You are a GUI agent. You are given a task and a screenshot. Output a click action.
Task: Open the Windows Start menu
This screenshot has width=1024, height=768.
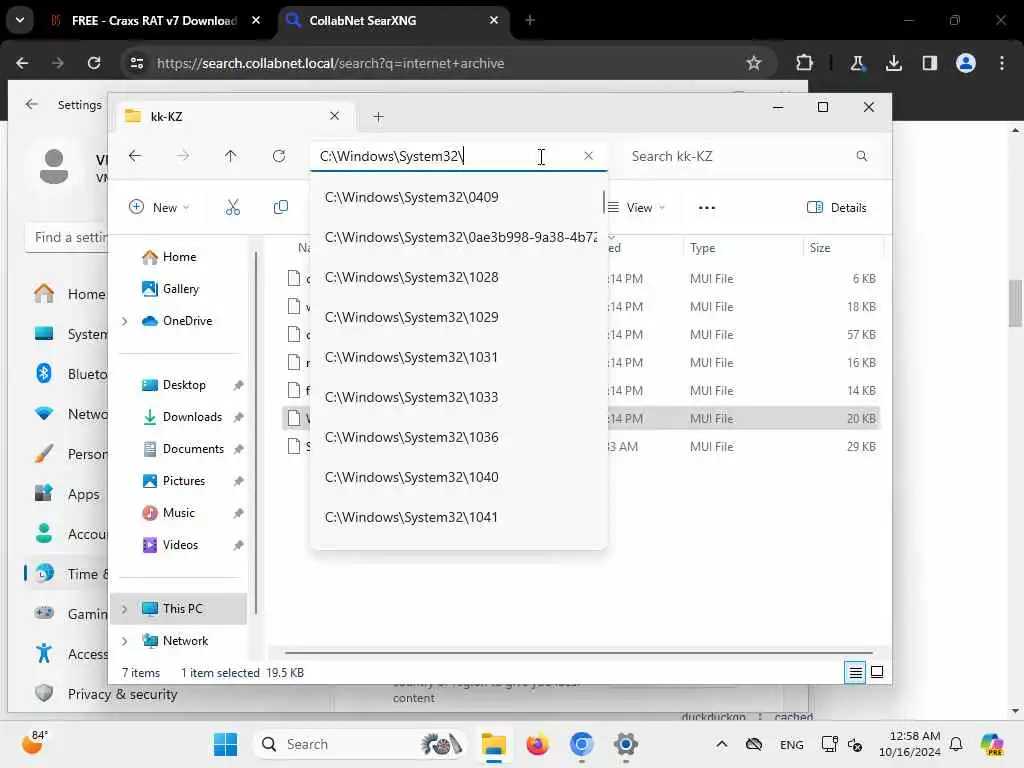(x=225, y=744)
